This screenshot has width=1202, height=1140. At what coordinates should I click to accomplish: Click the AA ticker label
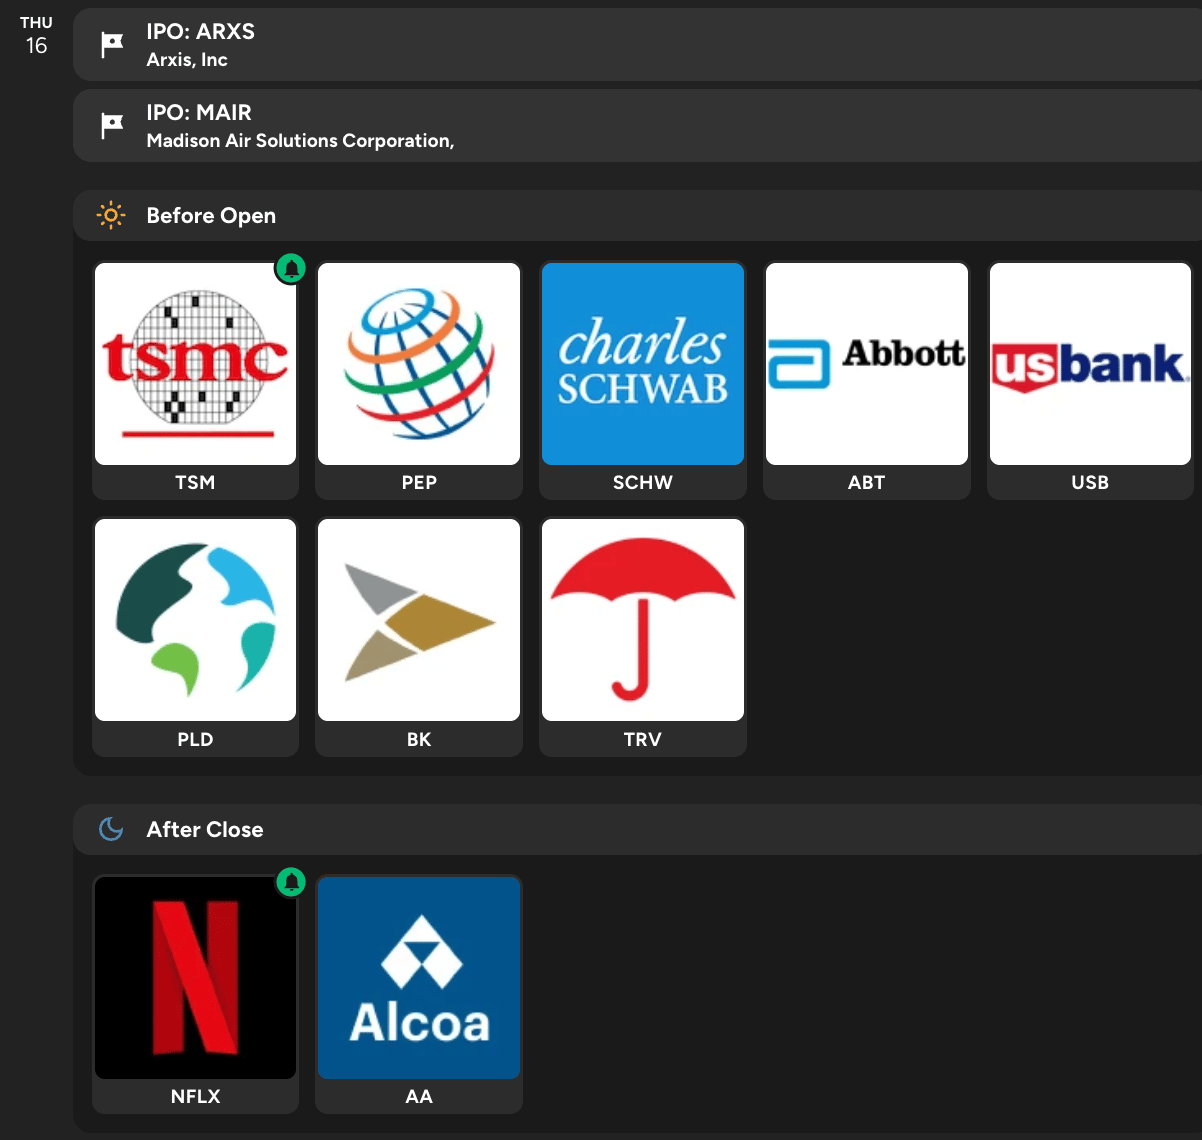tap(419, 1096)
